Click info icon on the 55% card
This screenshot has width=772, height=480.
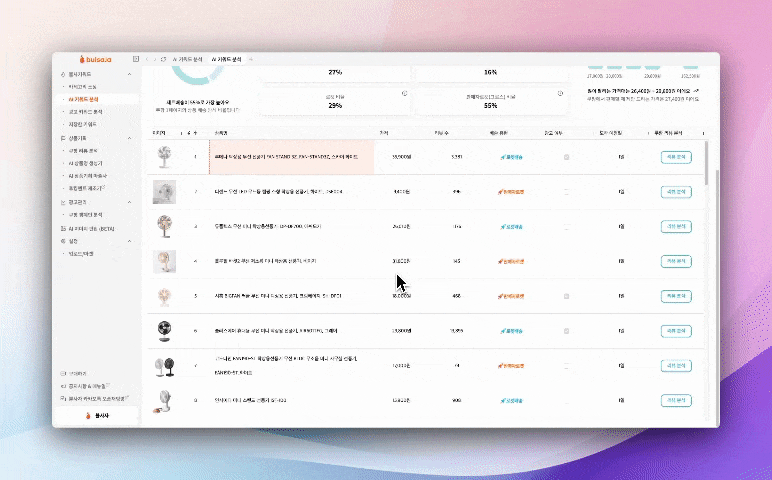pyautogui.click(x=560, y=94)
